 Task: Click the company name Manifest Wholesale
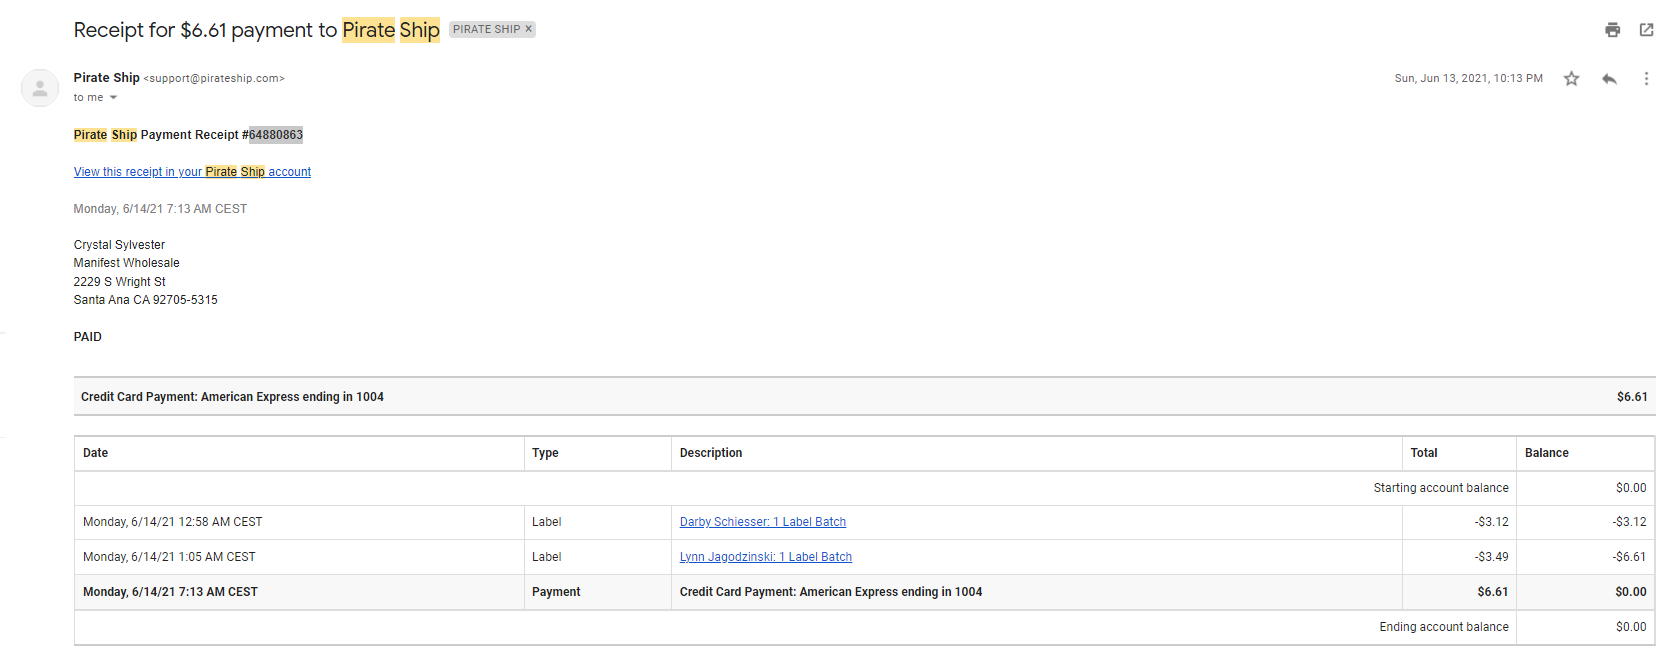[x=127, y=263]
